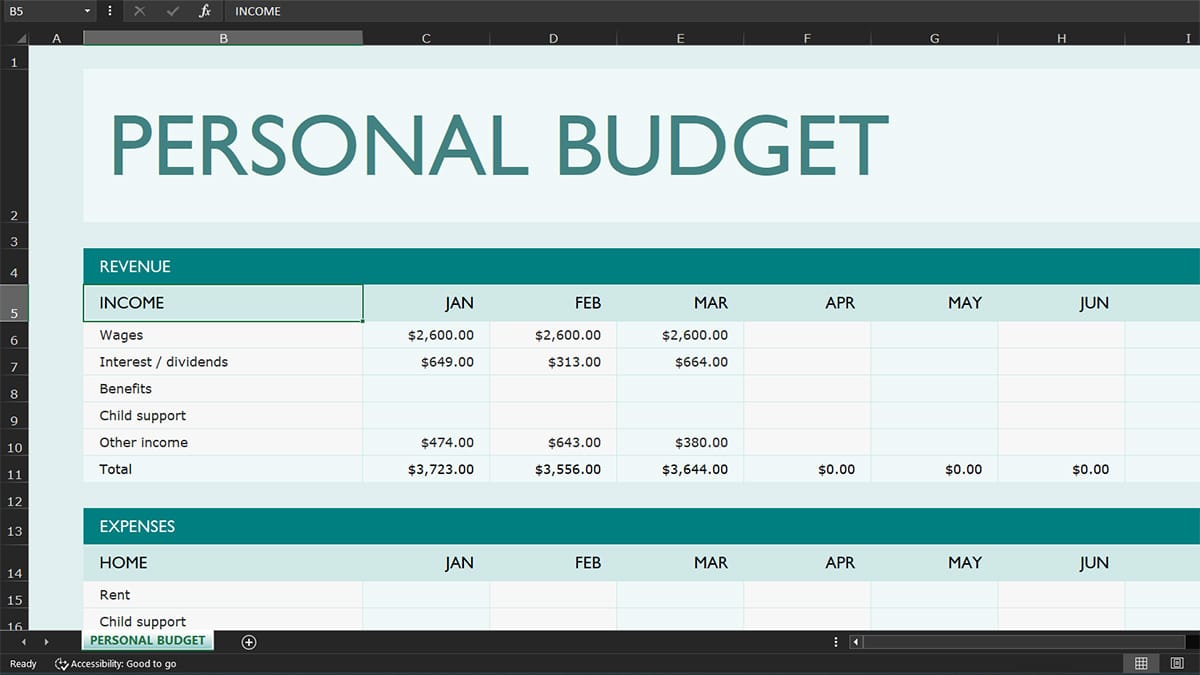Select the Normal view icon

pyautogui.click(x=1141, y=663)
